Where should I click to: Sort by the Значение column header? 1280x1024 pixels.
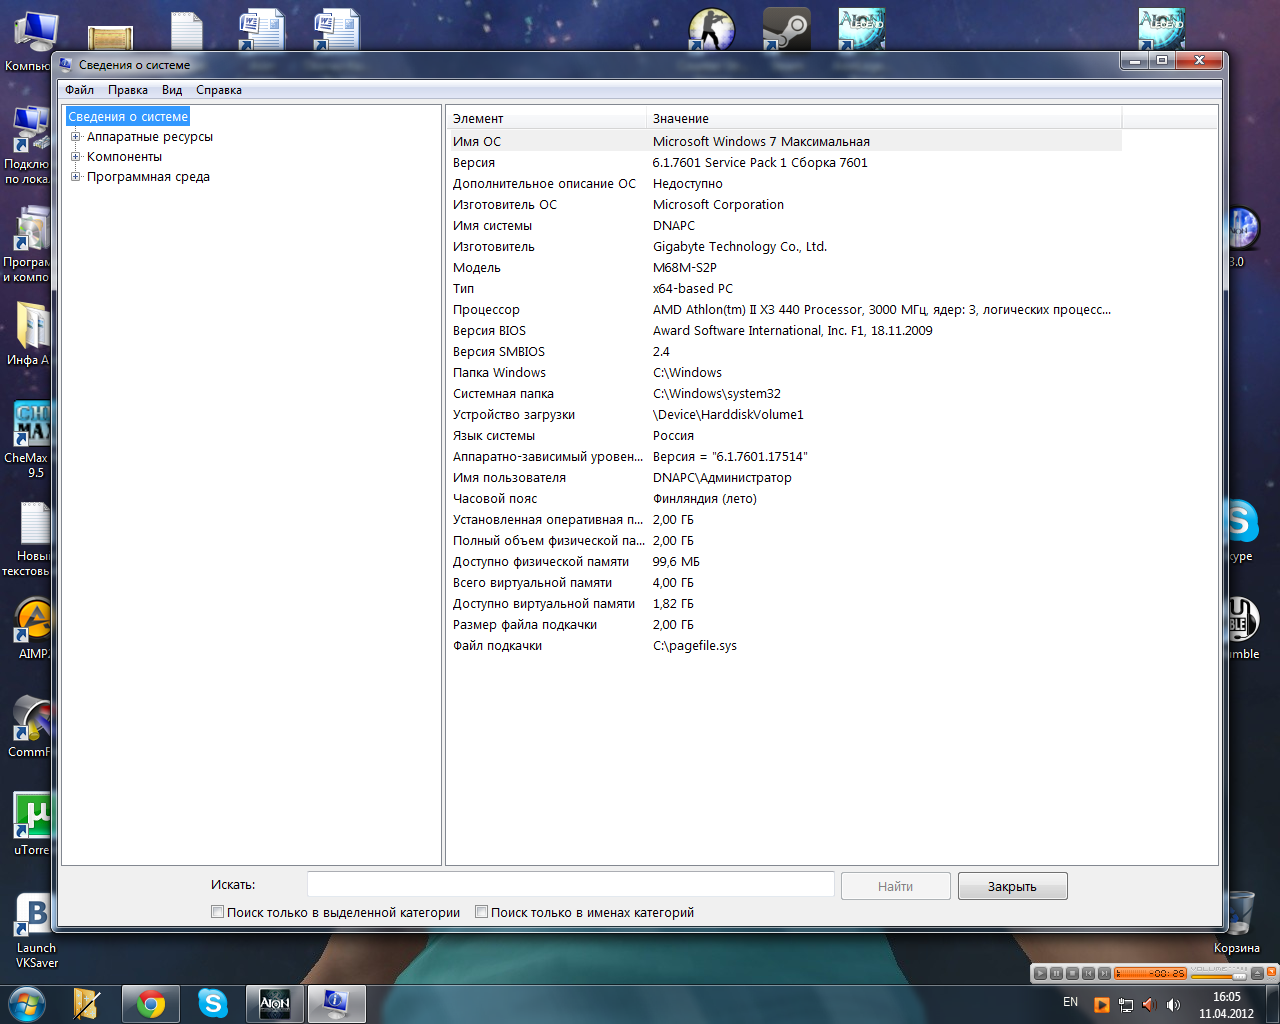tap(884, 118)
